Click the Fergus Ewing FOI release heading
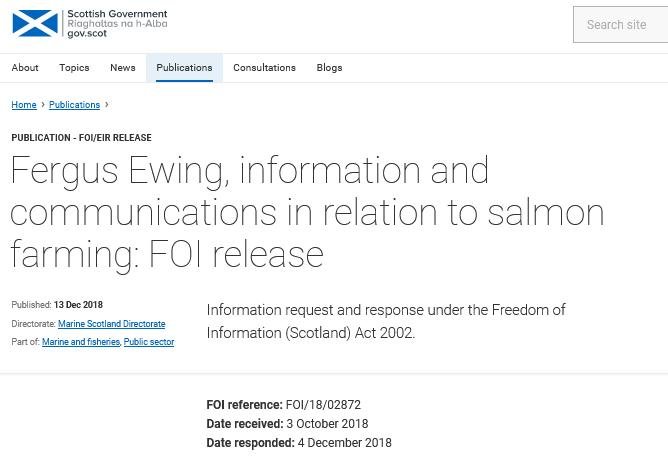 tap(307, 212)
